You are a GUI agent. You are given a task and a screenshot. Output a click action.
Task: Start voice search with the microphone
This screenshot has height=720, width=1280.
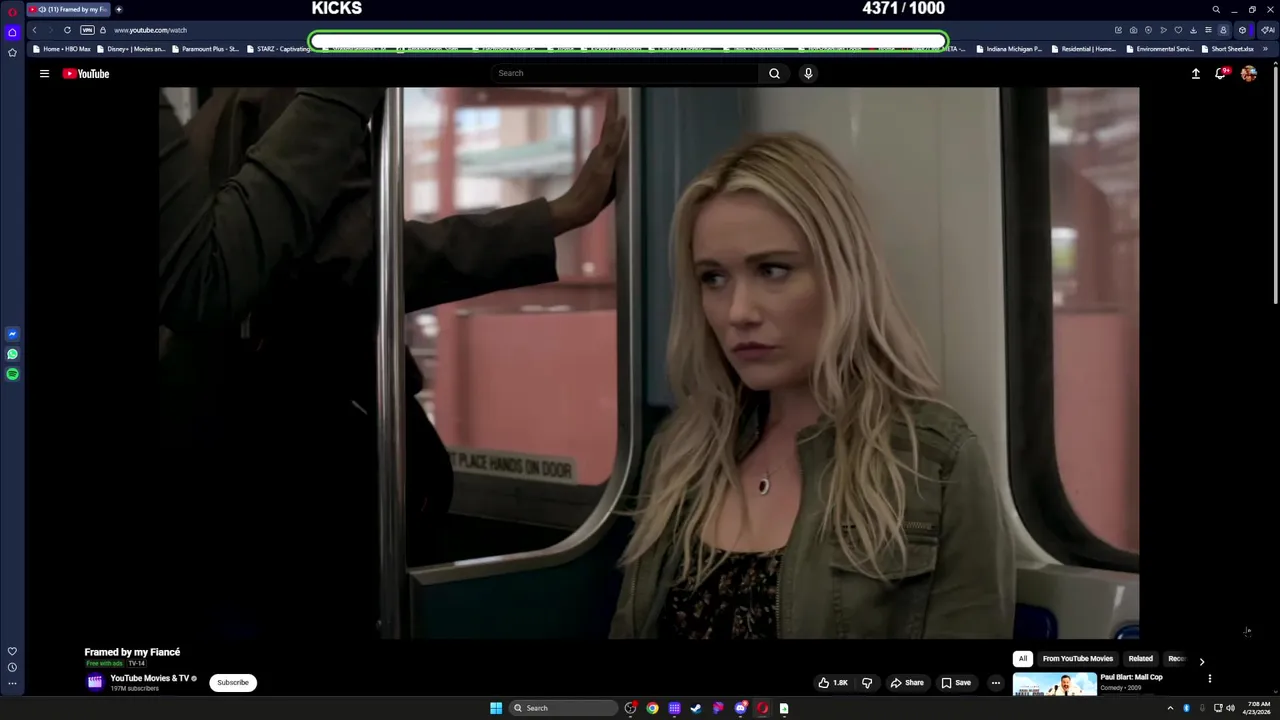[808, 73]
